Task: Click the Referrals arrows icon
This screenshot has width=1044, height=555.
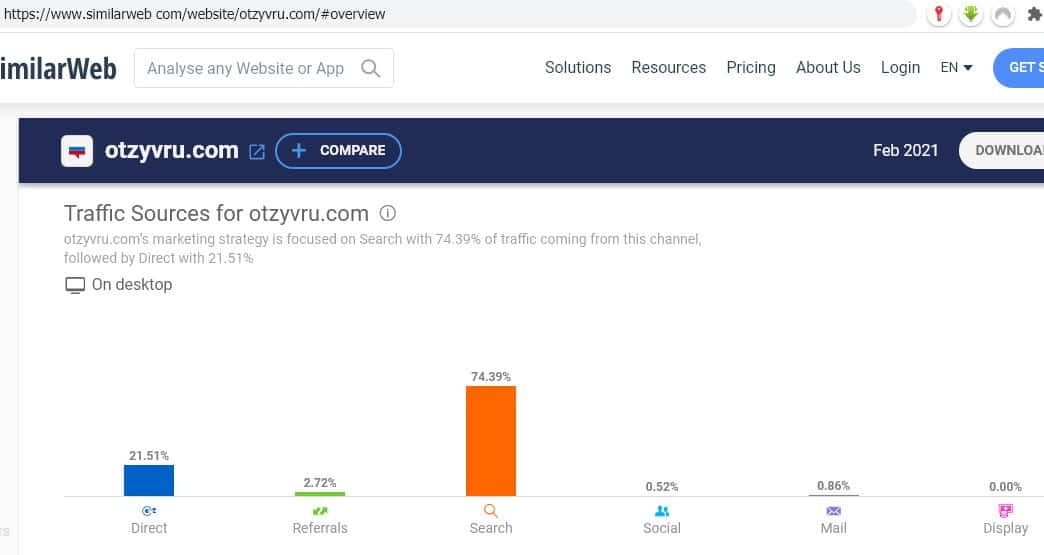Action: pyautogui.click(x=320, y=510)
